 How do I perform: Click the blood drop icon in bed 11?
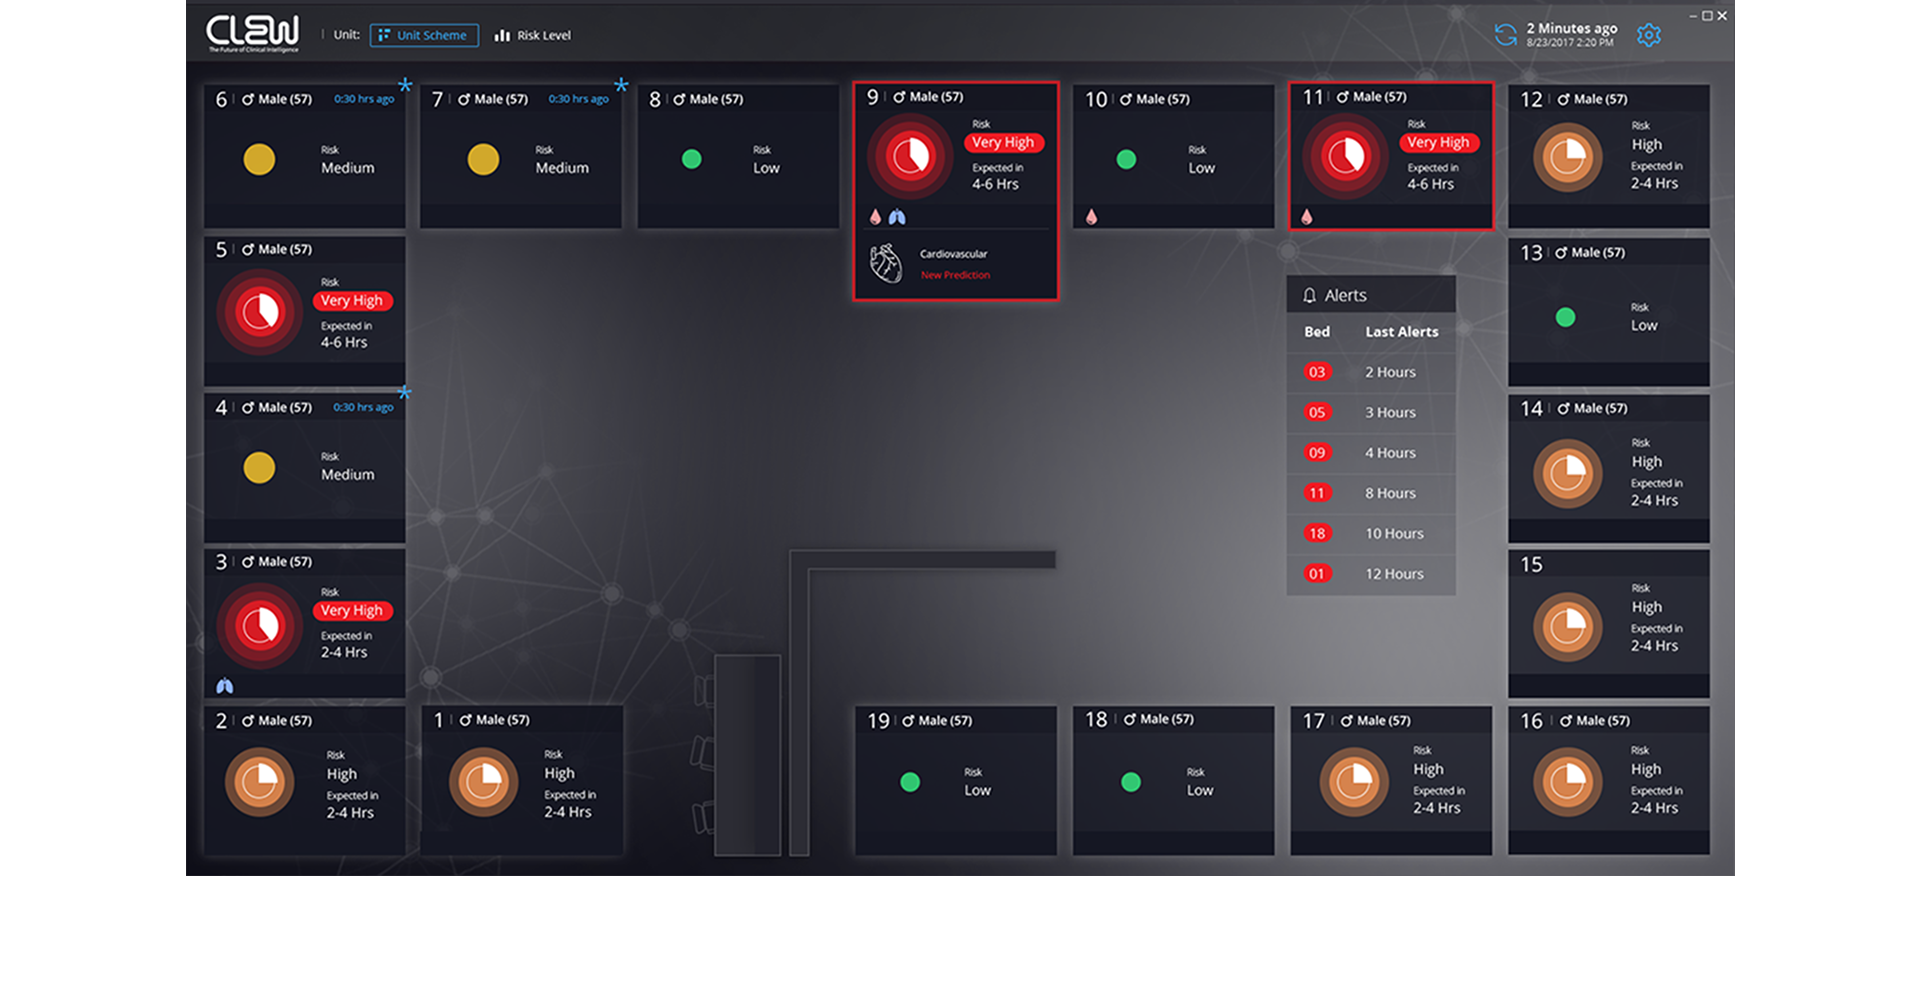(1306, 217)
